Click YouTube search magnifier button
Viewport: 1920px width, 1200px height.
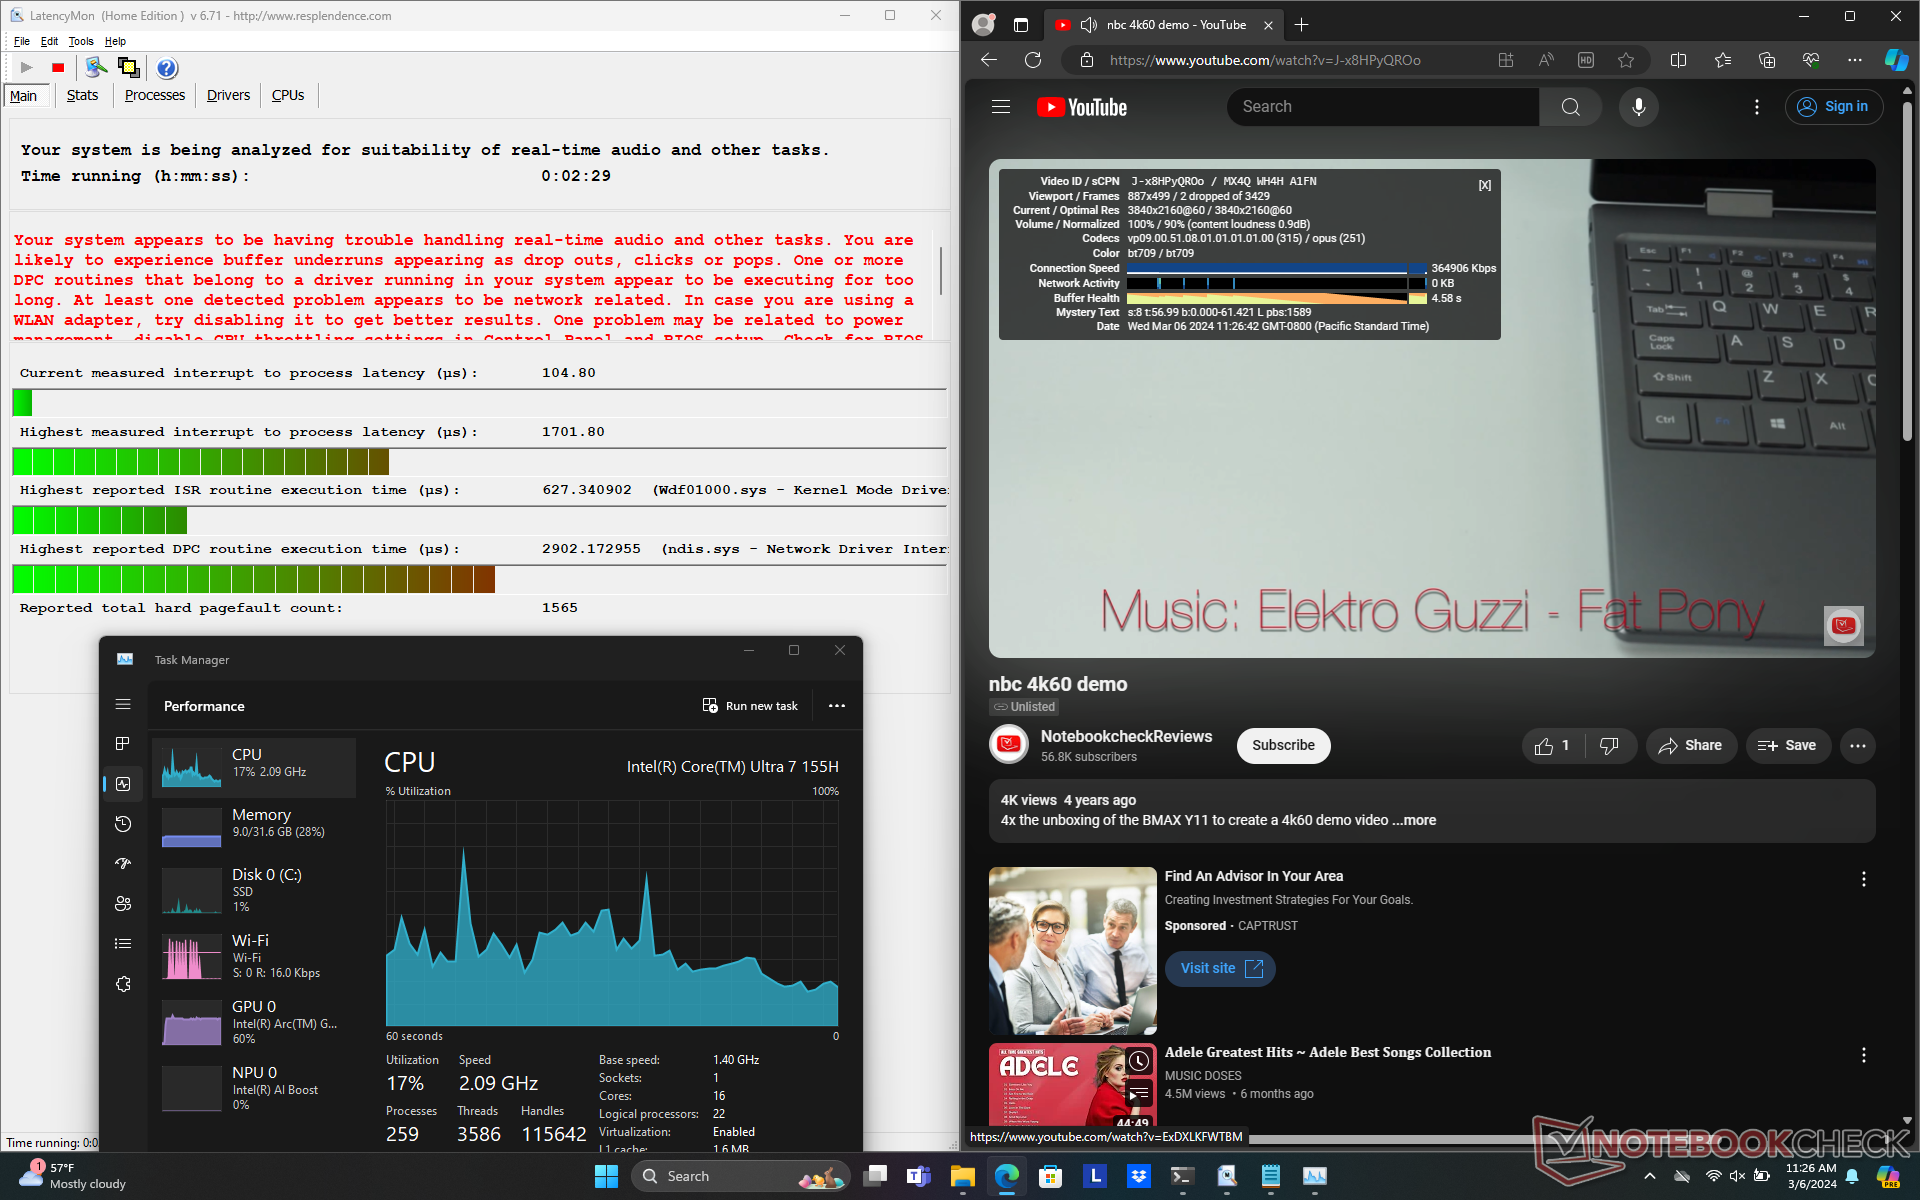(x=1570, y=107)
